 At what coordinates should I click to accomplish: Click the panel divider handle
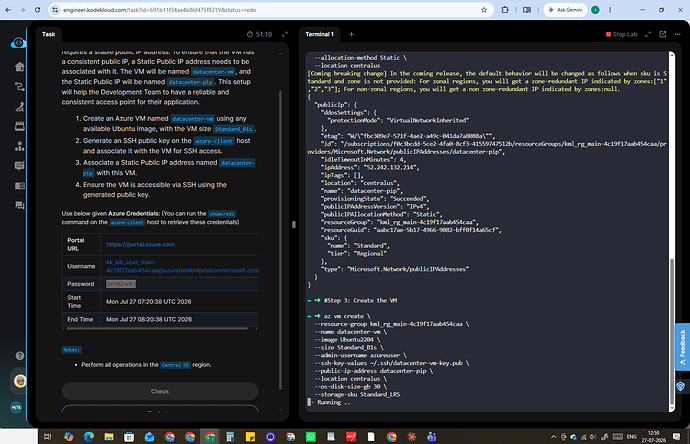pos(294,224)
